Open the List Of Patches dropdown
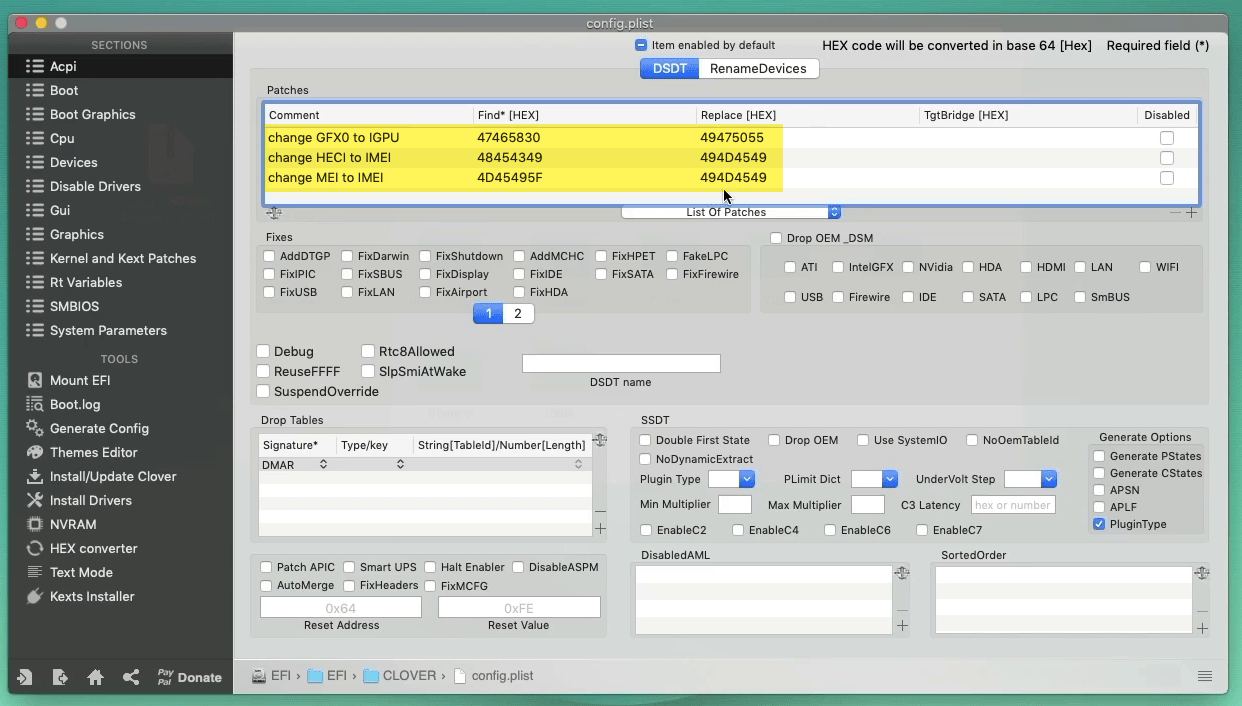This screenshot has height=706, width=1242. [731, 212]
